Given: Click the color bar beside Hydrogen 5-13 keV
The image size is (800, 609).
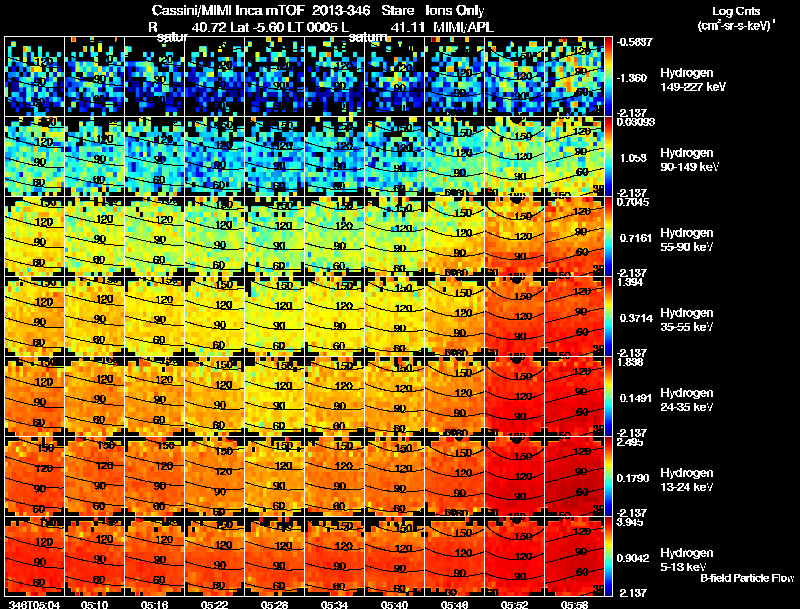Looking at the screenshot, I should (x=608, y=557).
